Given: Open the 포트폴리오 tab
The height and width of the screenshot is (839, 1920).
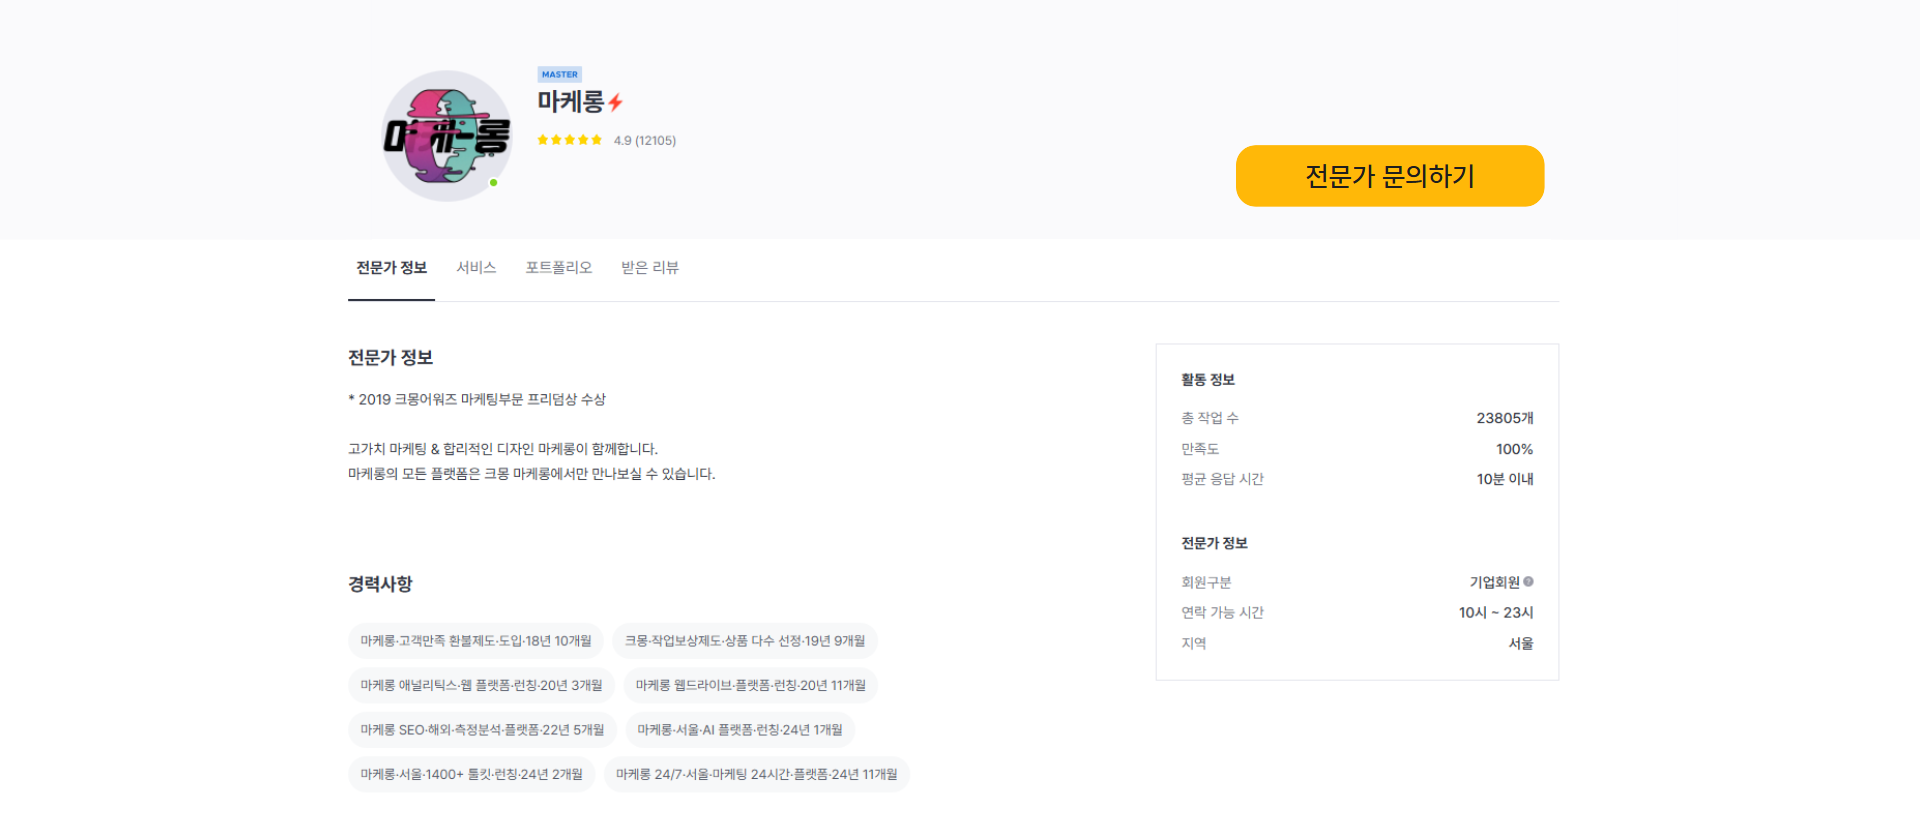Looking at the screenshot, I should tap(558, 268).
